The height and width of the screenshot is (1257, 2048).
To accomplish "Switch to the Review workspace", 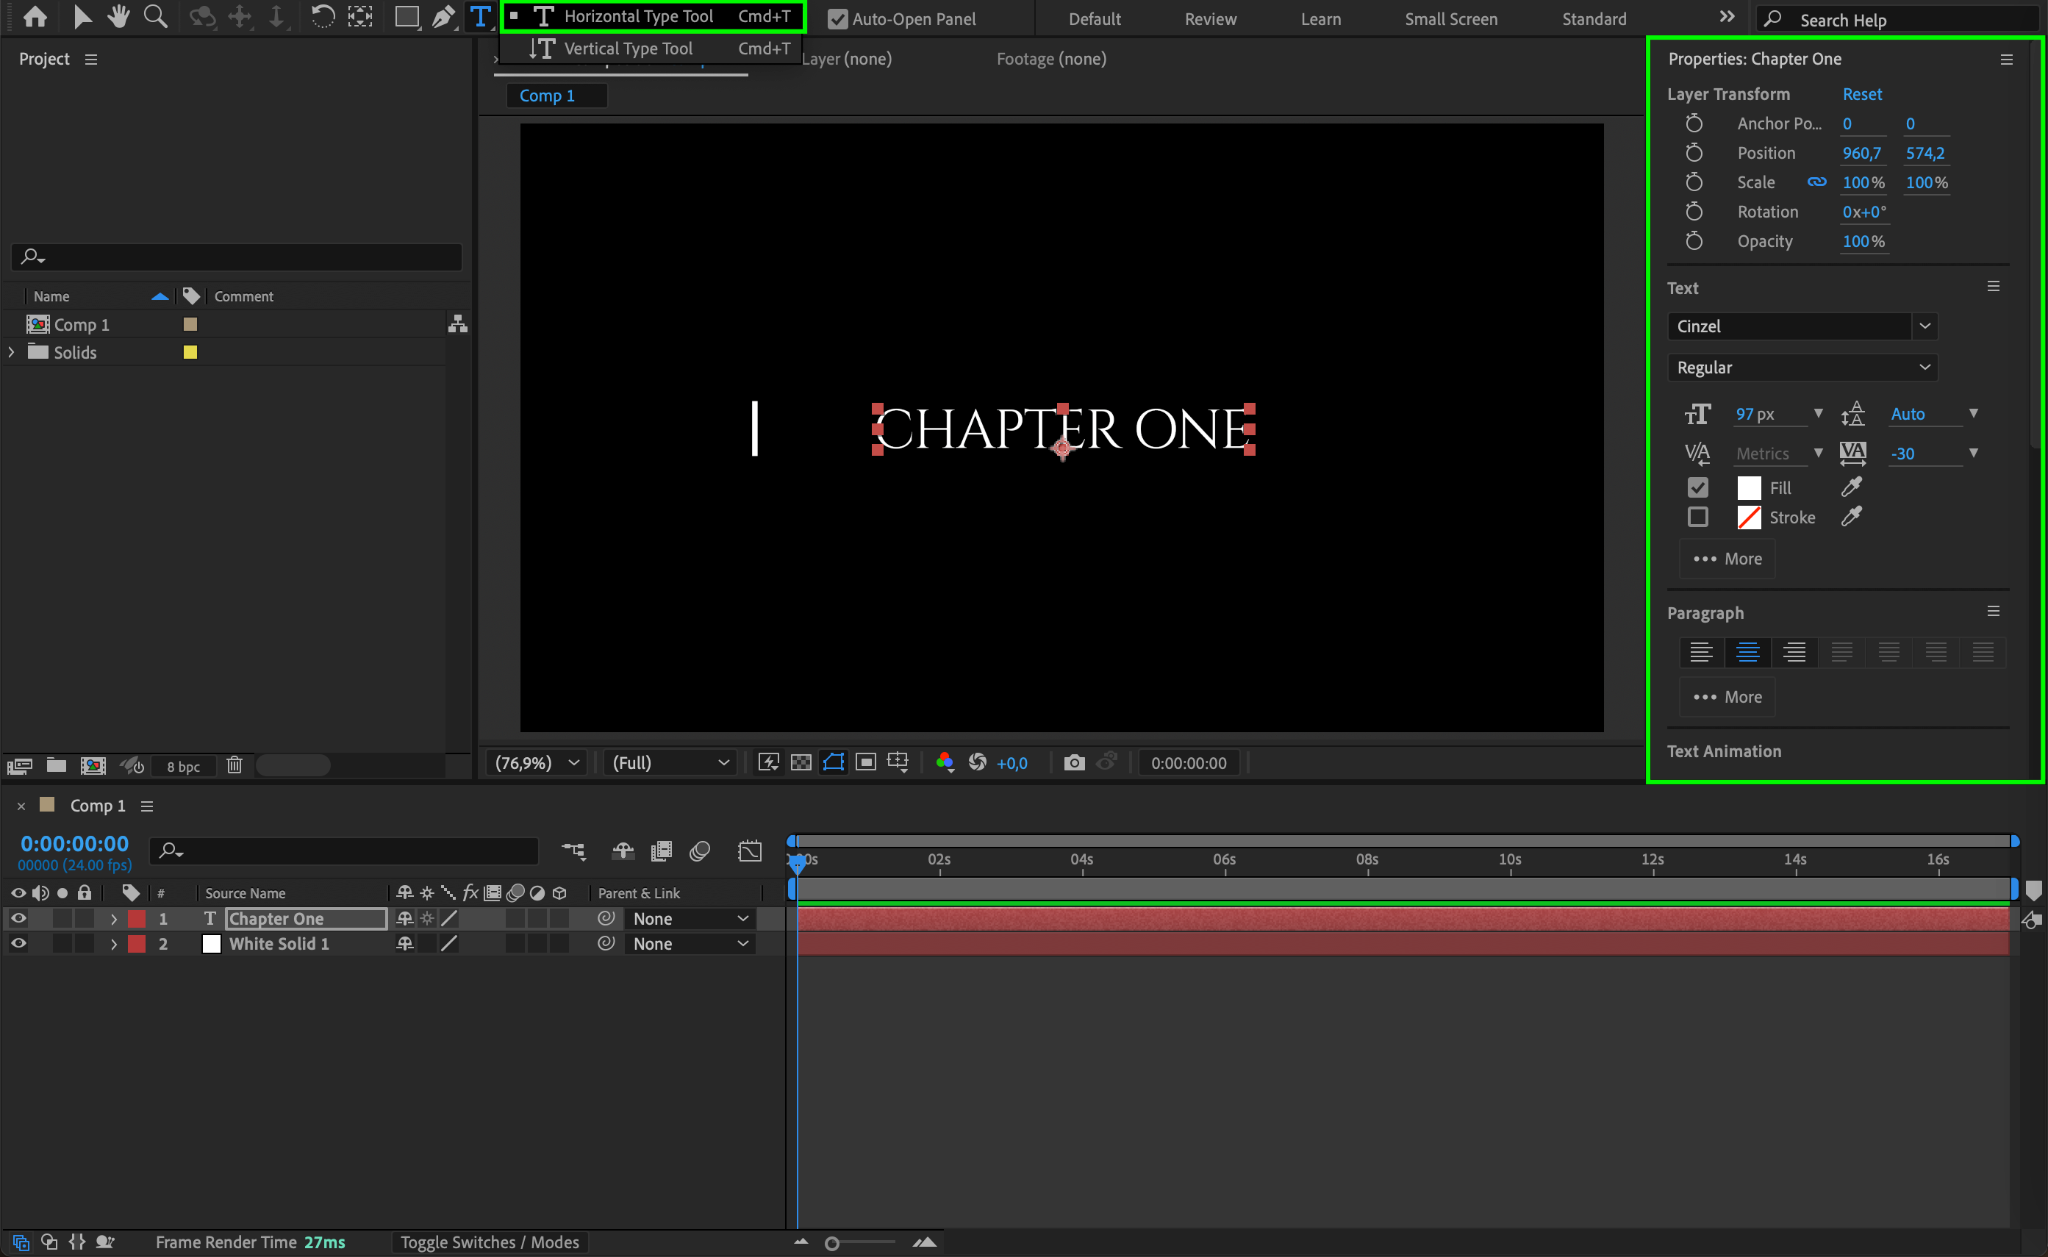I will coord(1210,19).
